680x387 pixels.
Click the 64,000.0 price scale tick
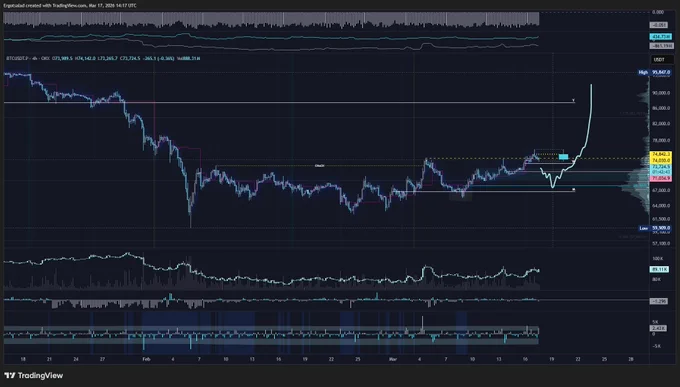click(x=661, y=205)
